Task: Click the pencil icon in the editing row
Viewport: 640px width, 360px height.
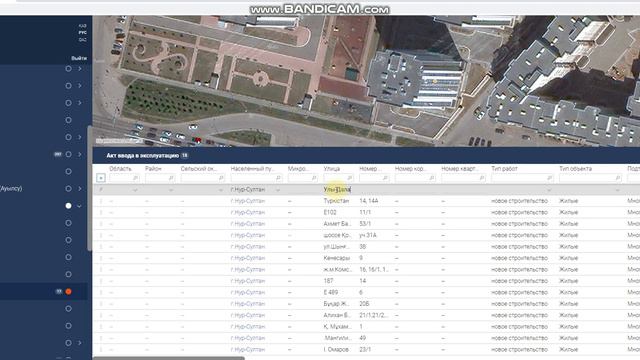Action: (101, 190)
